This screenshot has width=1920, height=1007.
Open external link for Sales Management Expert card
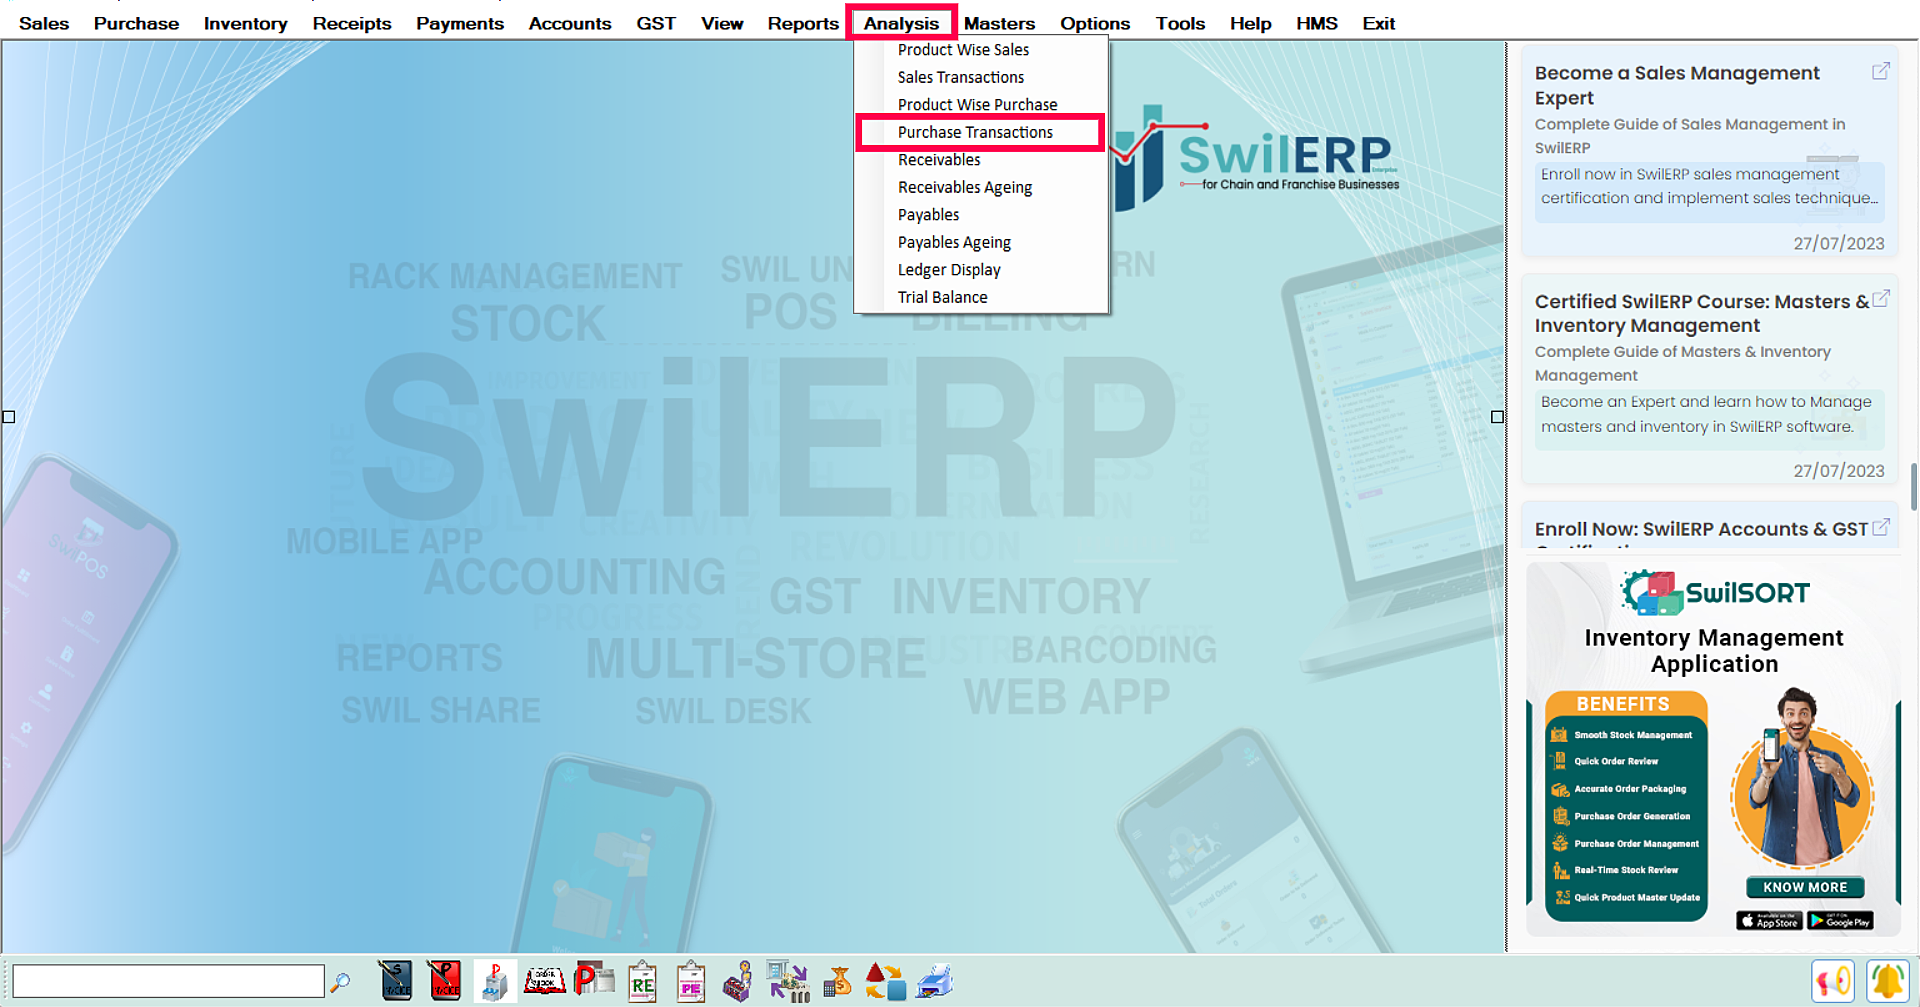coord(1881,71)
